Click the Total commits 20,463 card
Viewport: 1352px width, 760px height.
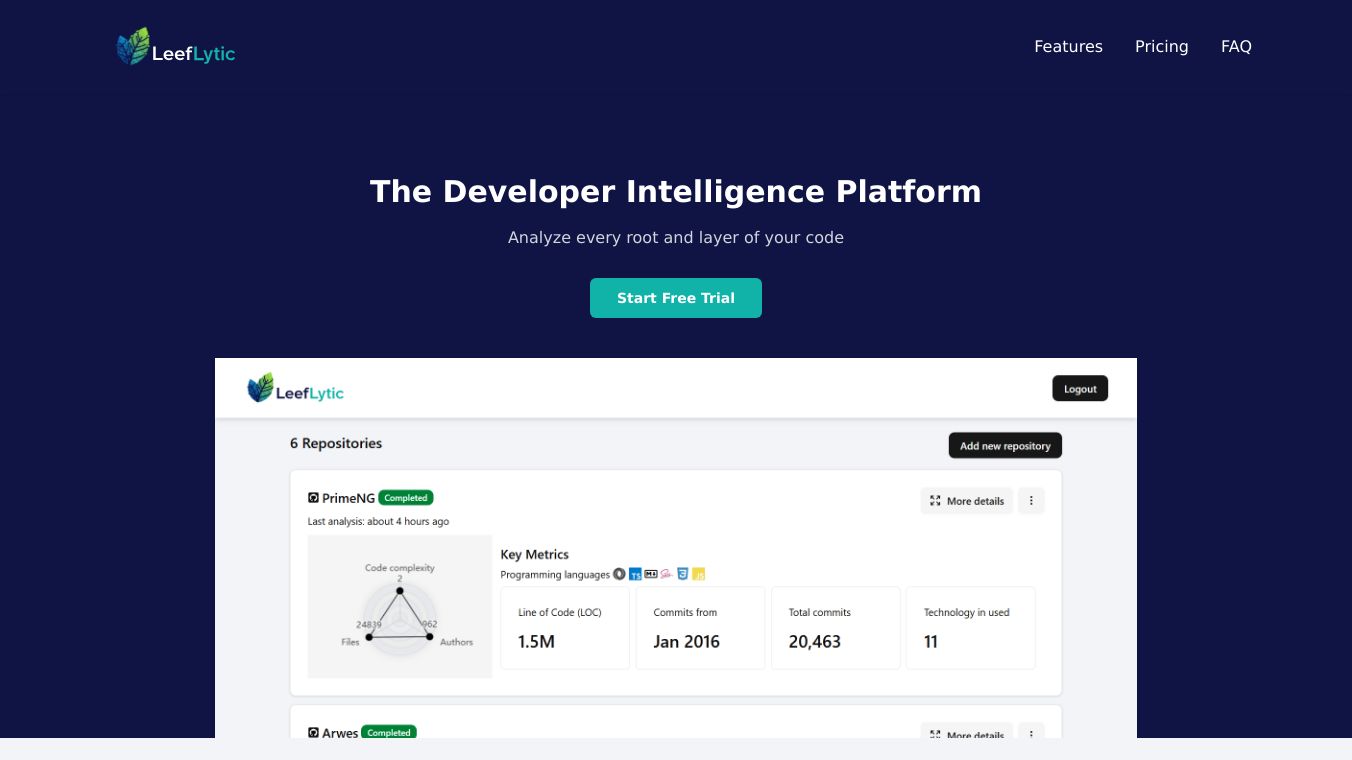pos(836,628)
